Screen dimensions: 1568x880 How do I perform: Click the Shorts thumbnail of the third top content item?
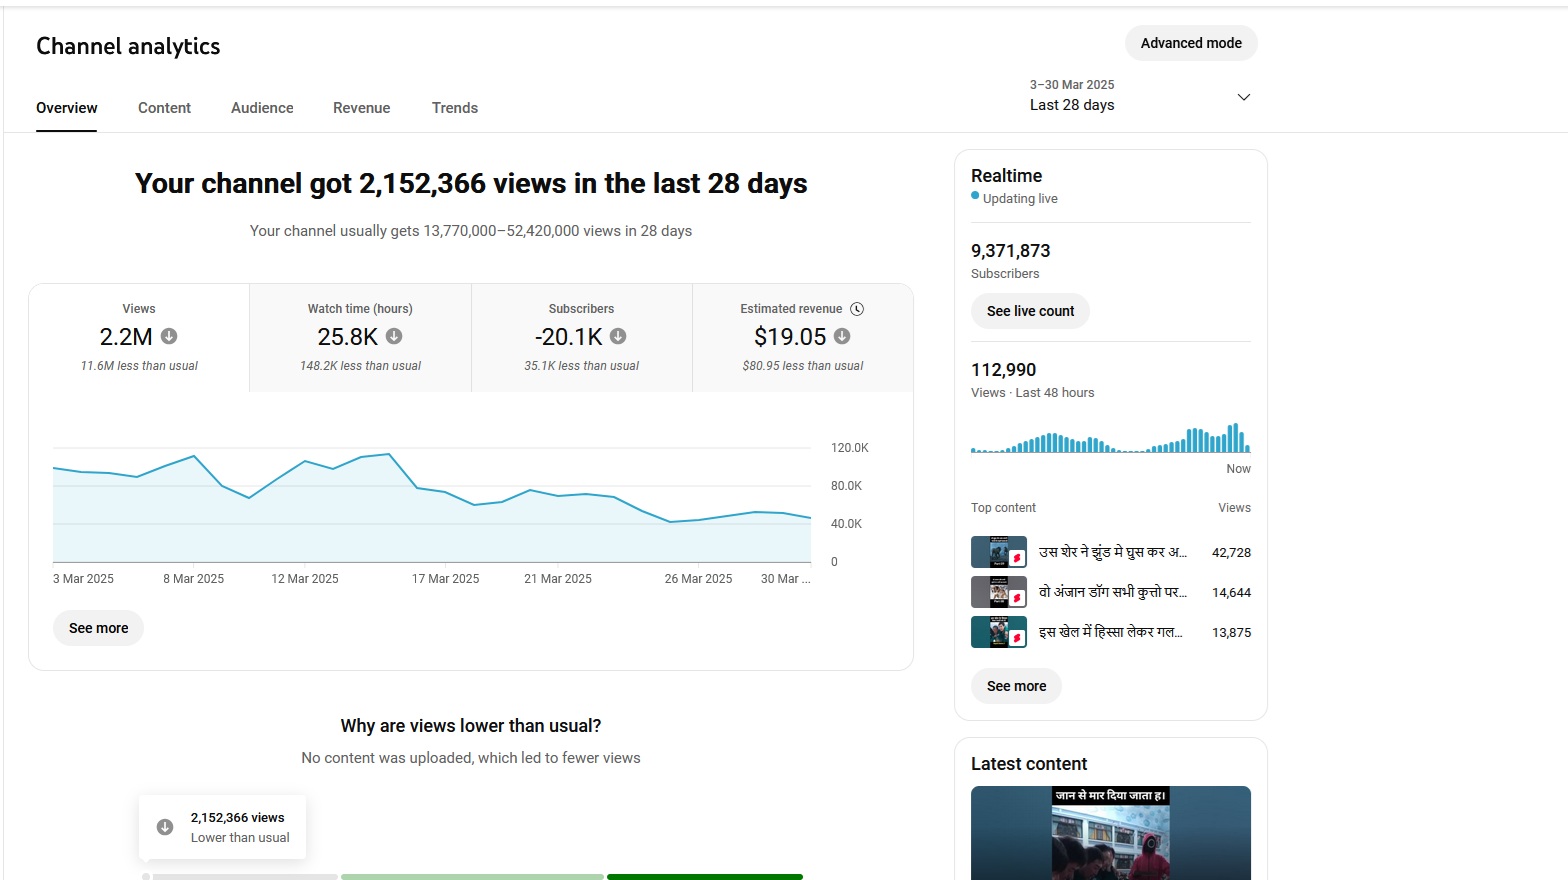pyautogui.click(x=998, y=632)
